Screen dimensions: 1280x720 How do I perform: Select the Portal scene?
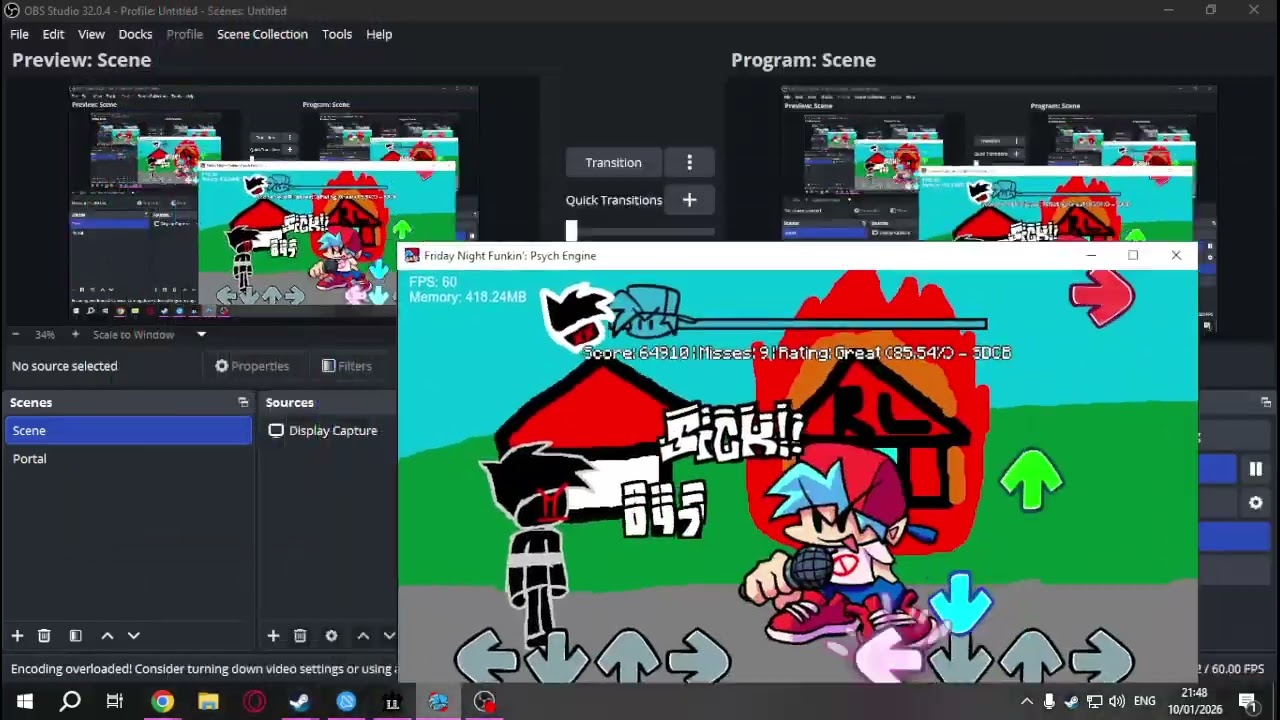128,458
